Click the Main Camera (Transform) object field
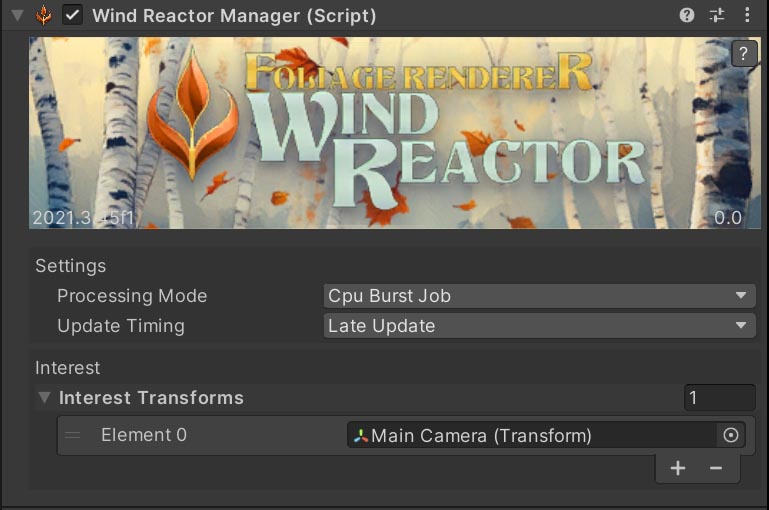This screenshot has height=510, width=769. pyautogui.click(x=530, y=435)
